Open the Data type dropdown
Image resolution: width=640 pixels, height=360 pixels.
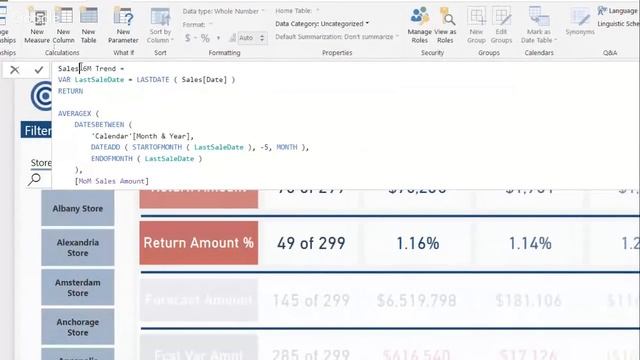[x=223, y=11]
